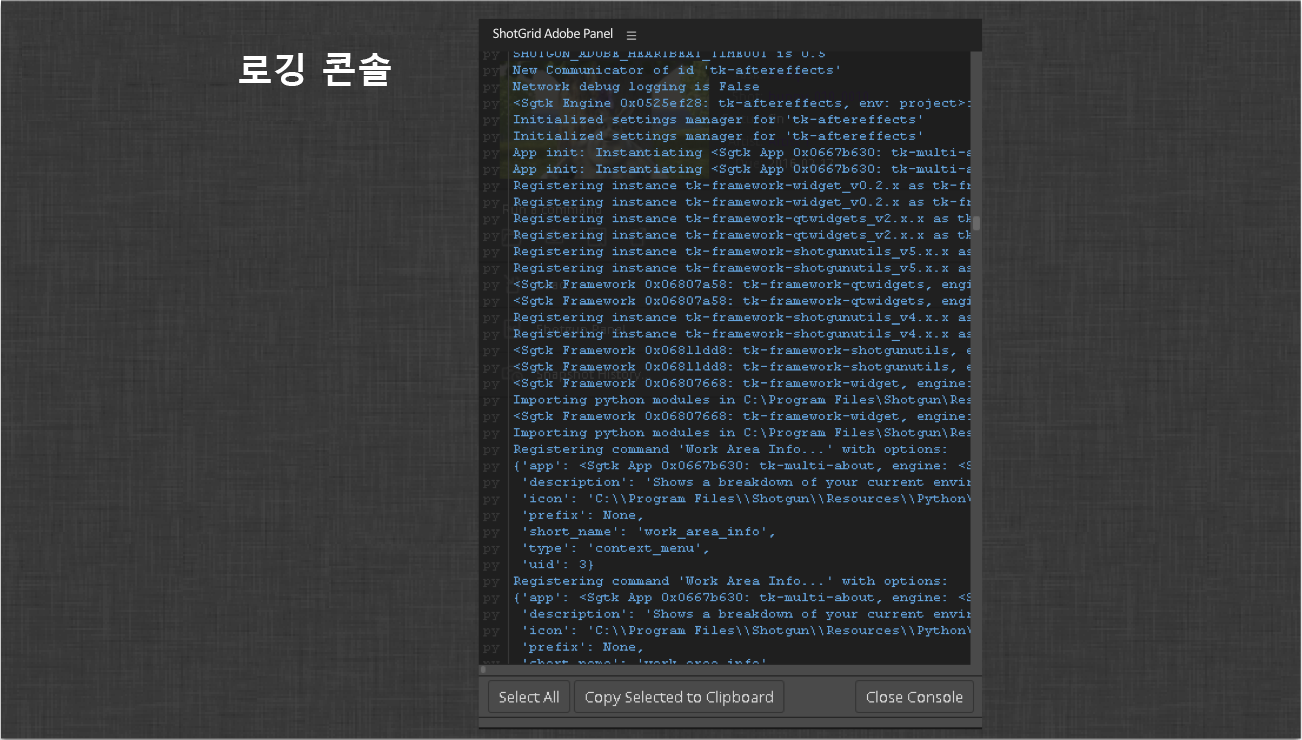Click the "'type': 'context_menu'" log line

coord(615,548)
